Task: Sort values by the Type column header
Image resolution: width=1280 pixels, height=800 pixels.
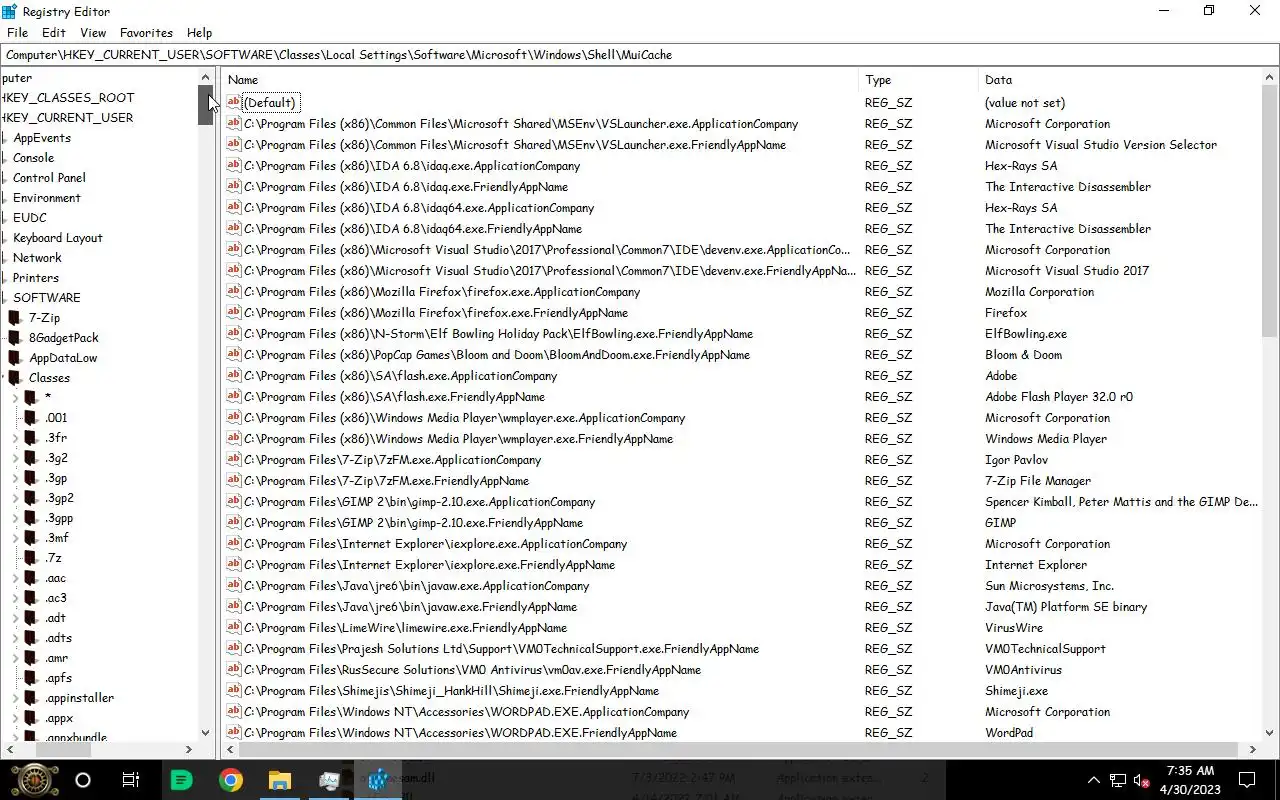Action: click(x=918, y=79)
